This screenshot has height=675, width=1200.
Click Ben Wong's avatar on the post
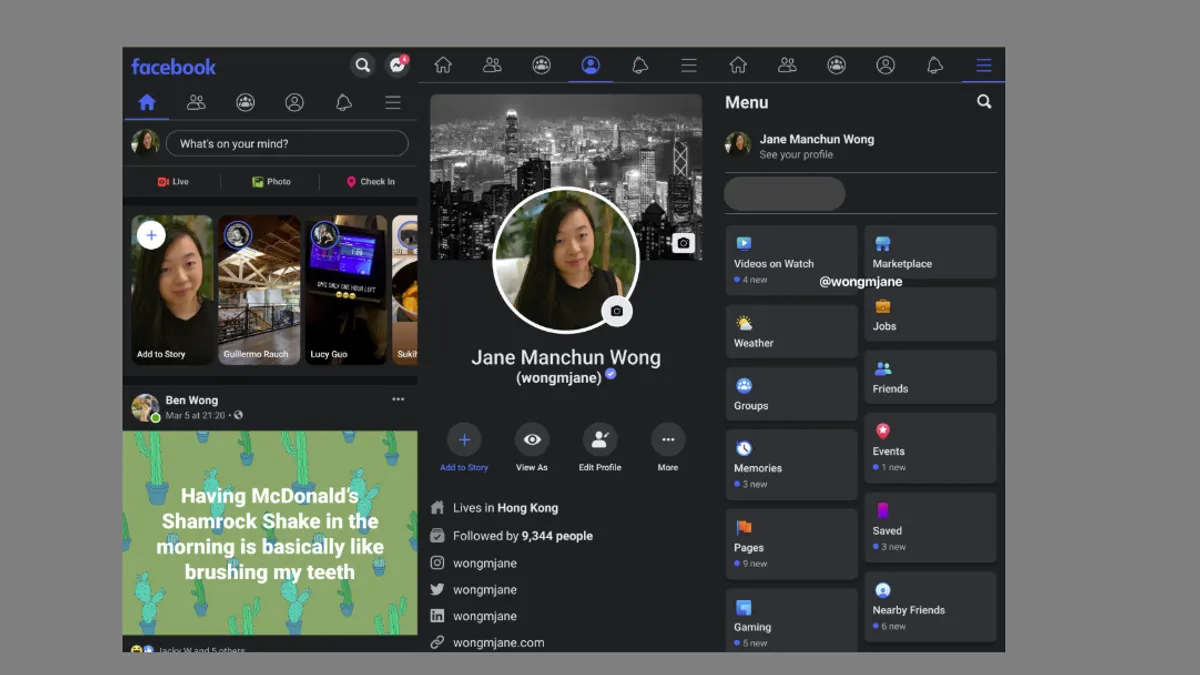pyautogui.click(x=146, y=407)
